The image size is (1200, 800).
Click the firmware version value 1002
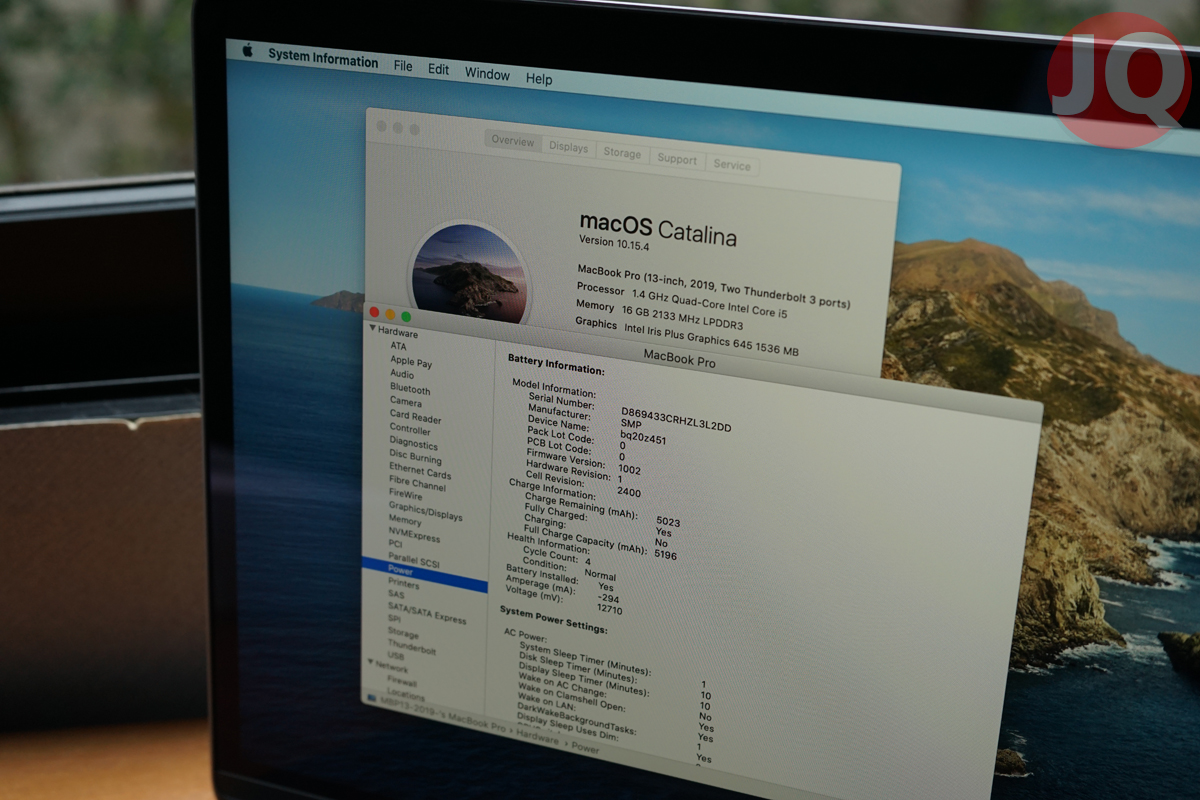[630, 469]
